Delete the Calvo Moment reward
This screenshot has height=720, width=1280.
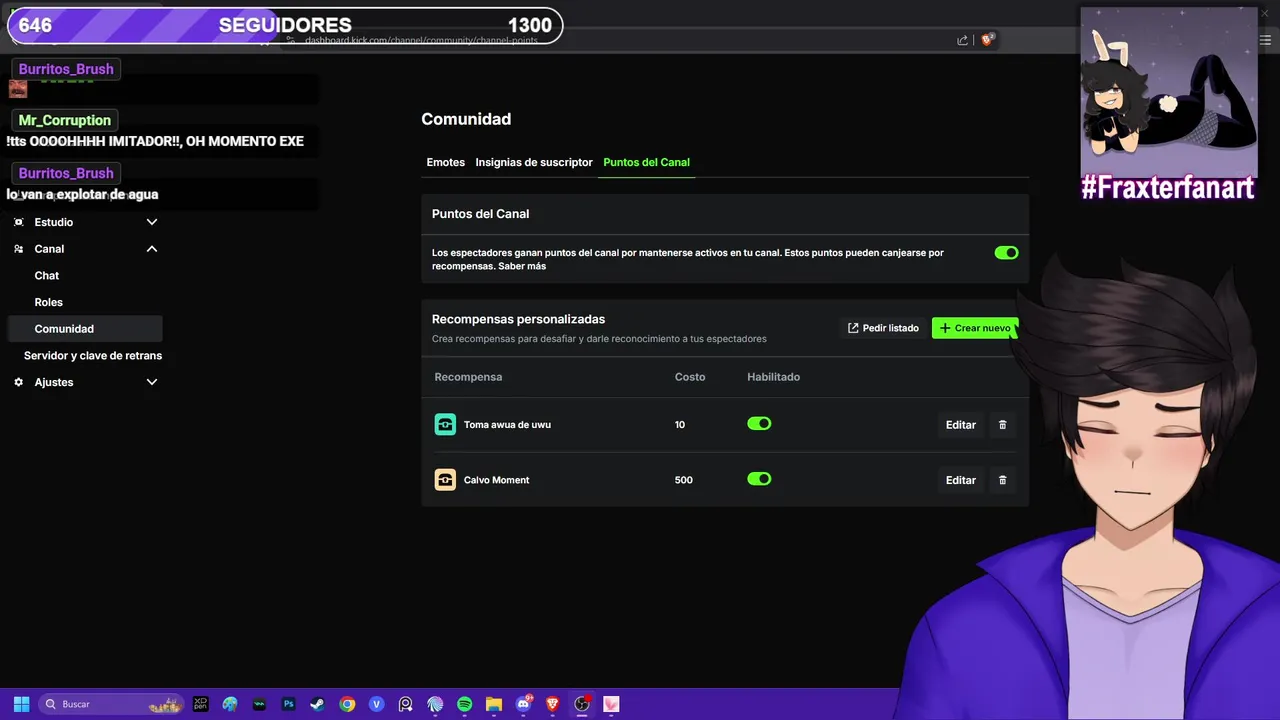click(x=1003, y=480)
